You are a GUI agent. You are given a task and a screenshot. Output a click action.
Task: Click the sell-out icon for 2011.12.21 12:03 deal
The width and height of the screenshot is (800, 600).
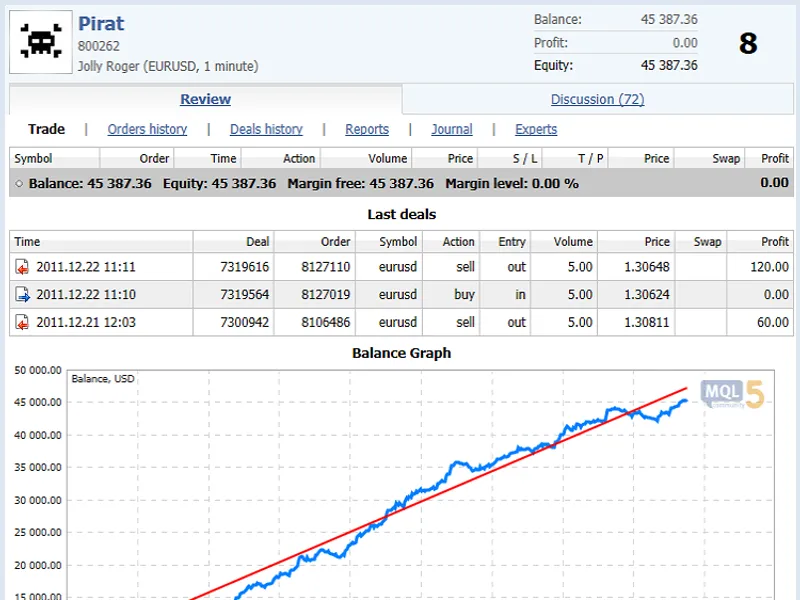point(22,322)
